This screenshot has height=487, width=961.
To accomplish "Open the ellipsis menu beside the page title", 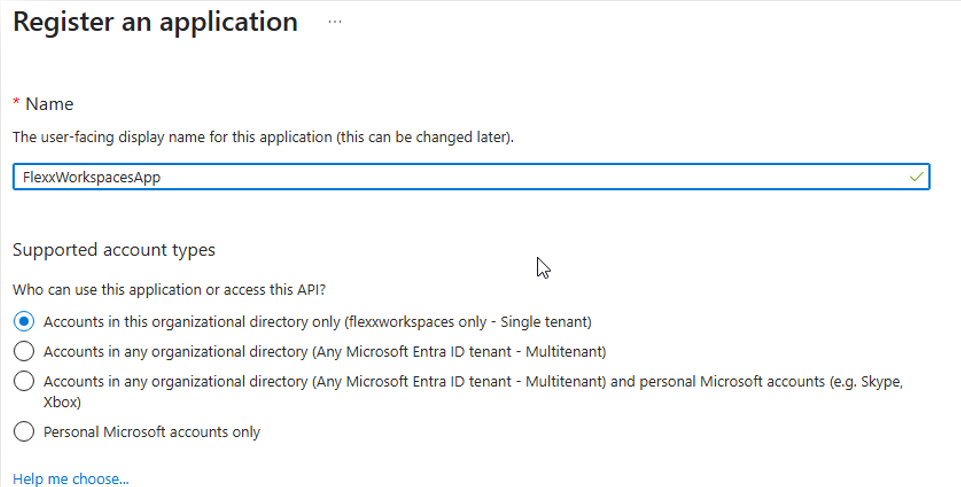I will (x=334, y=22).
